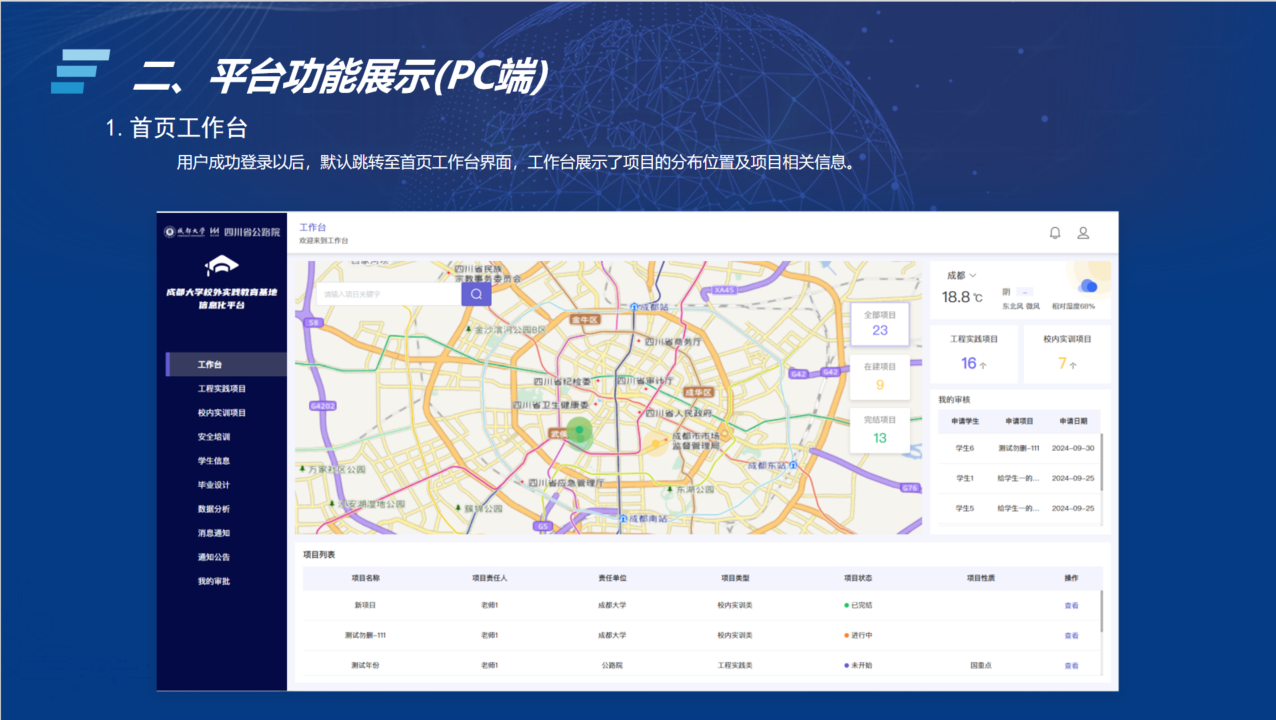Expand the 成都 city dropdown
This screenshot has height=720, width=1276.
pyautogui.click(x=961, y=275)
